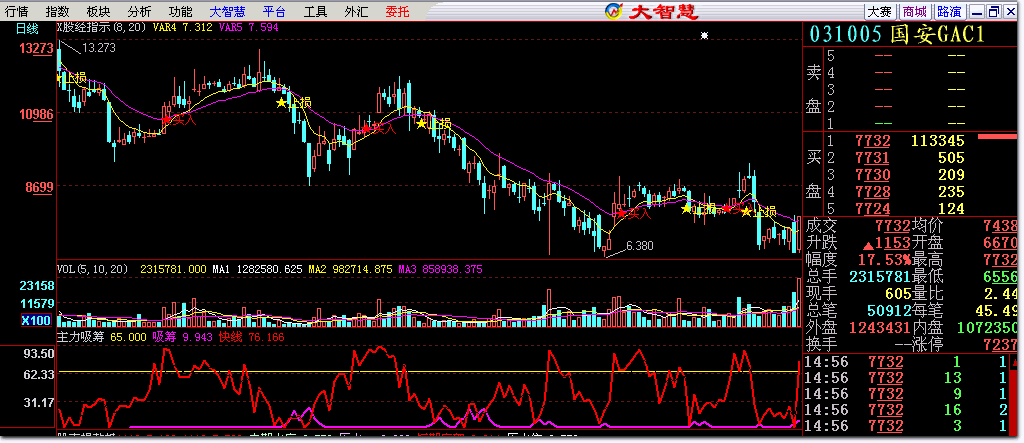The image size is (1024, 443).
Task: Click the 幅度 value 17.53%
Action: tap(884, 259)
